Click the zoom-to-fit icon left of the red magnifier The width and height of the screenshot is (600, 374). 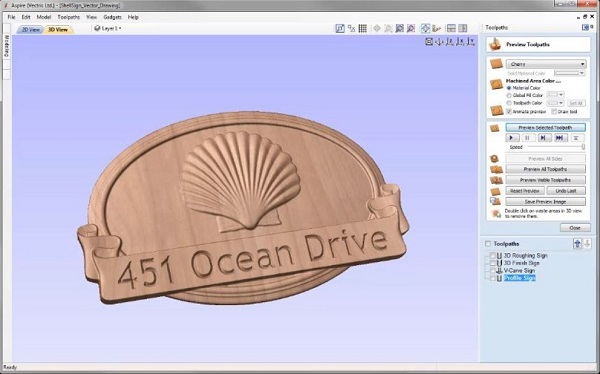coord(399,28)
